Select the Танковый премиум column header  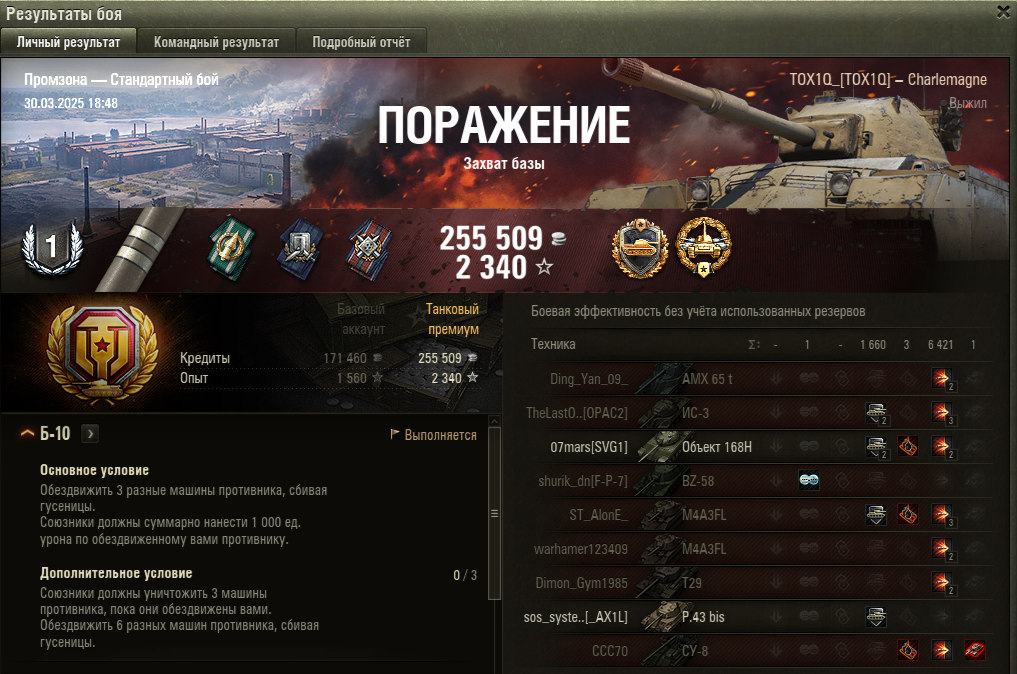(452, 319)
